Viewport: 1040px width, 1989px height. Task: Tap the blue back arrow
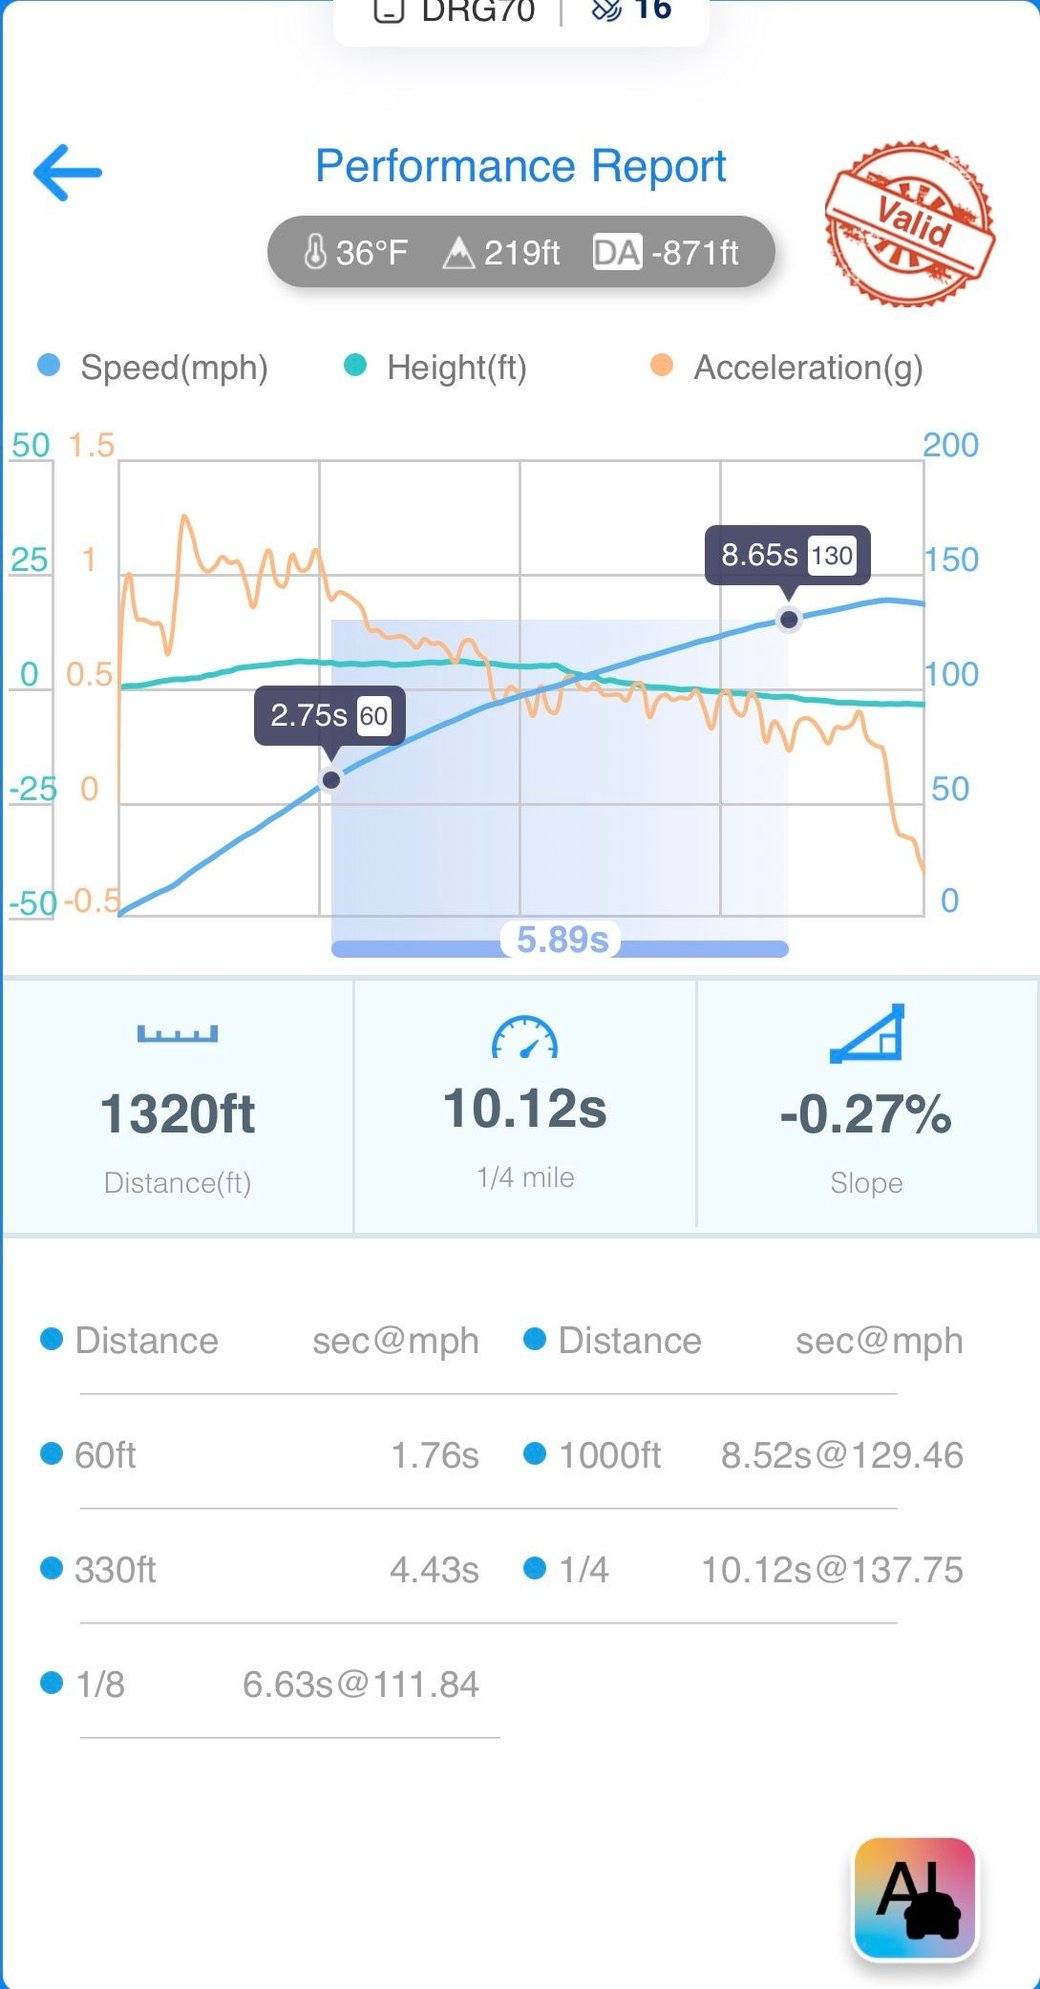point(68,172)
